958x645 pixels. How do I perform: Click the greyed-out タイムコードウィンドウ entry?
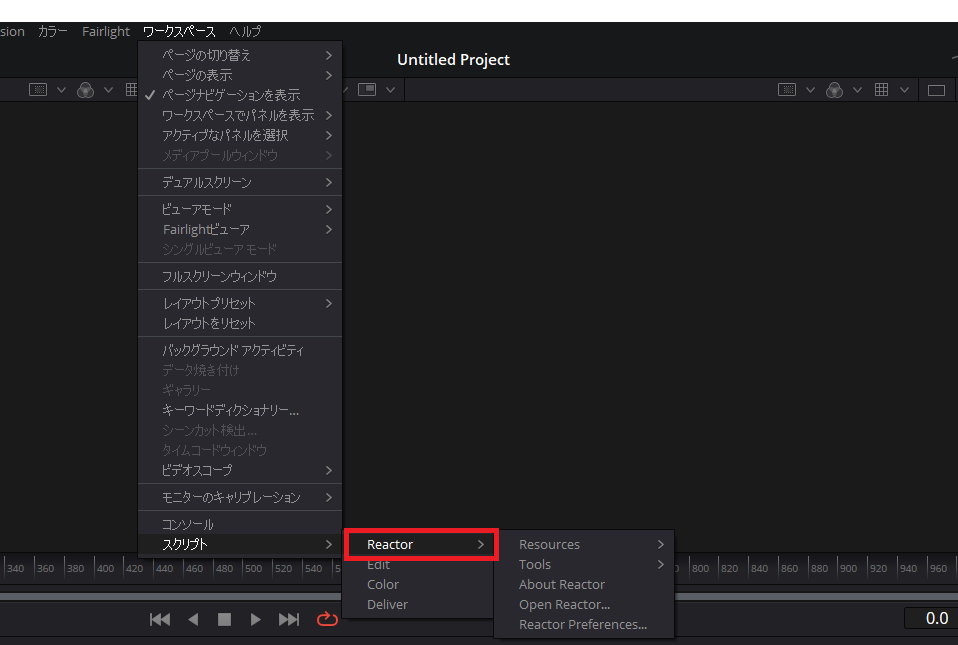point(240,450)
